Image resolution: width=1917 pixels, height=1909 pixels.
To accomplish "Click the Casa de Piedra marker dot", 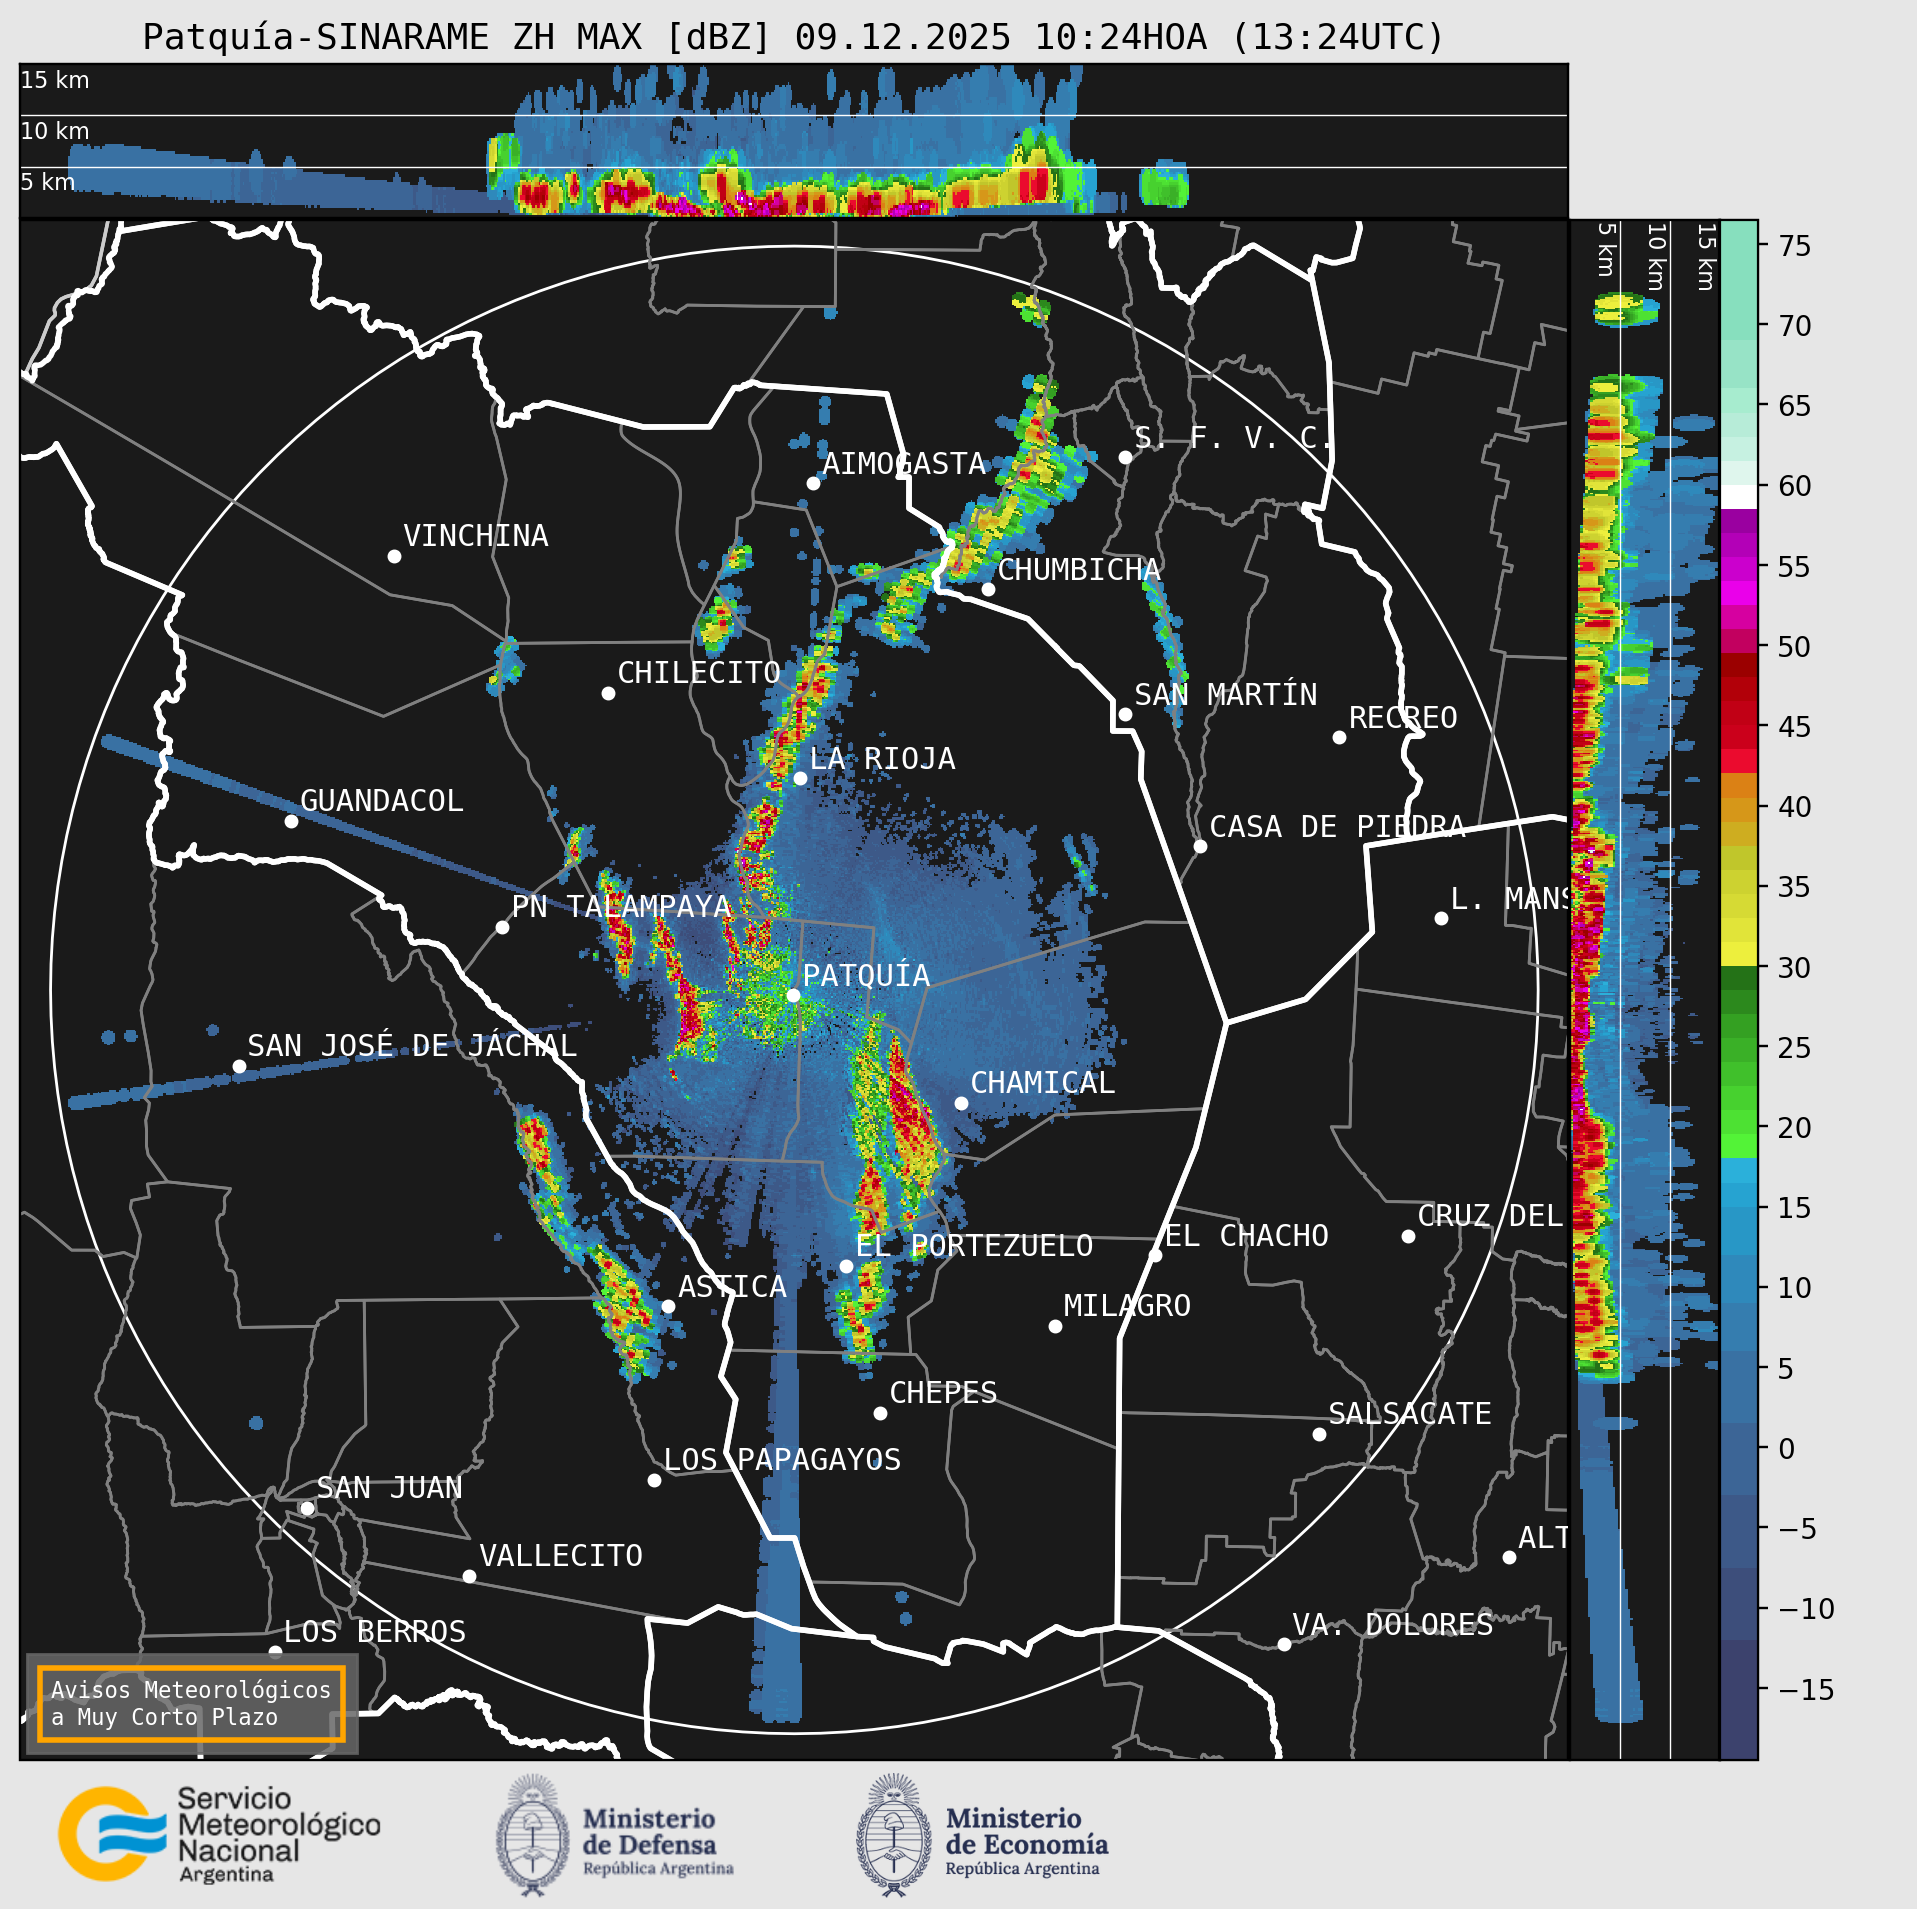I will pyautogui.click(x=1200, y=846).
